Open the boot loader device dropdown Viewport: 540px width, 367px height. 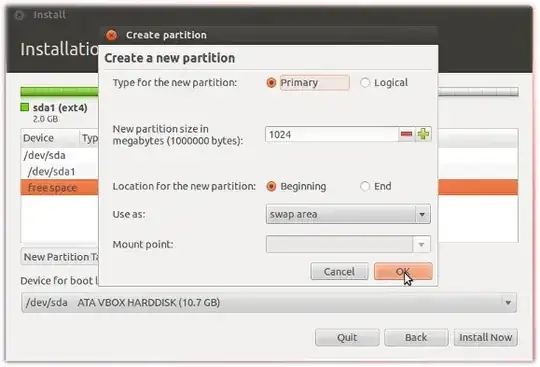269,303
